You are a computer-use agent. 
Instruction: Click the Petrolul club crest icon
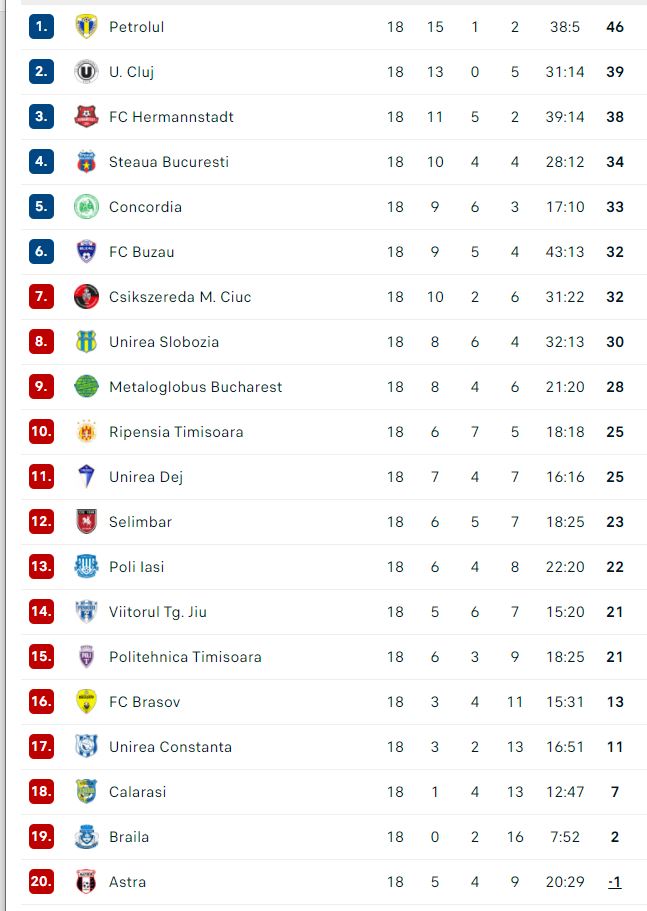coord(86,27)
